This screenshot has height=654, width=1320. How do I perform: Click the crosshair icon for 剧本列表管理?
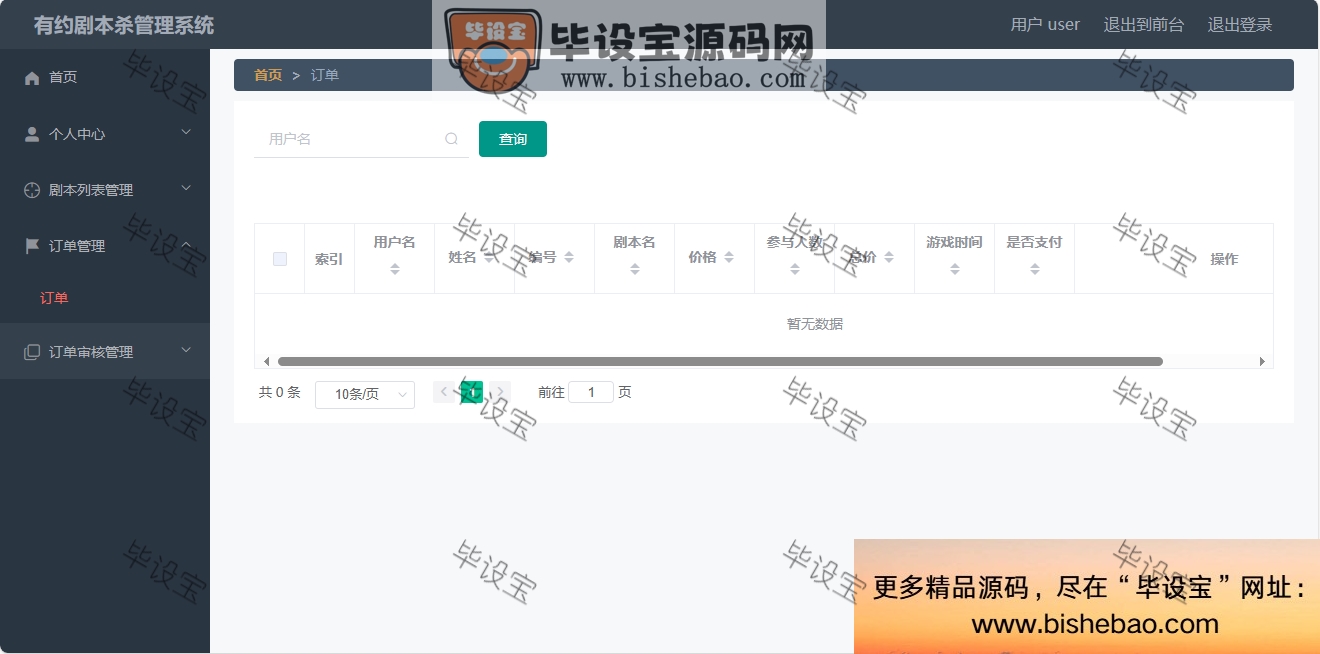tap(32, 190)
